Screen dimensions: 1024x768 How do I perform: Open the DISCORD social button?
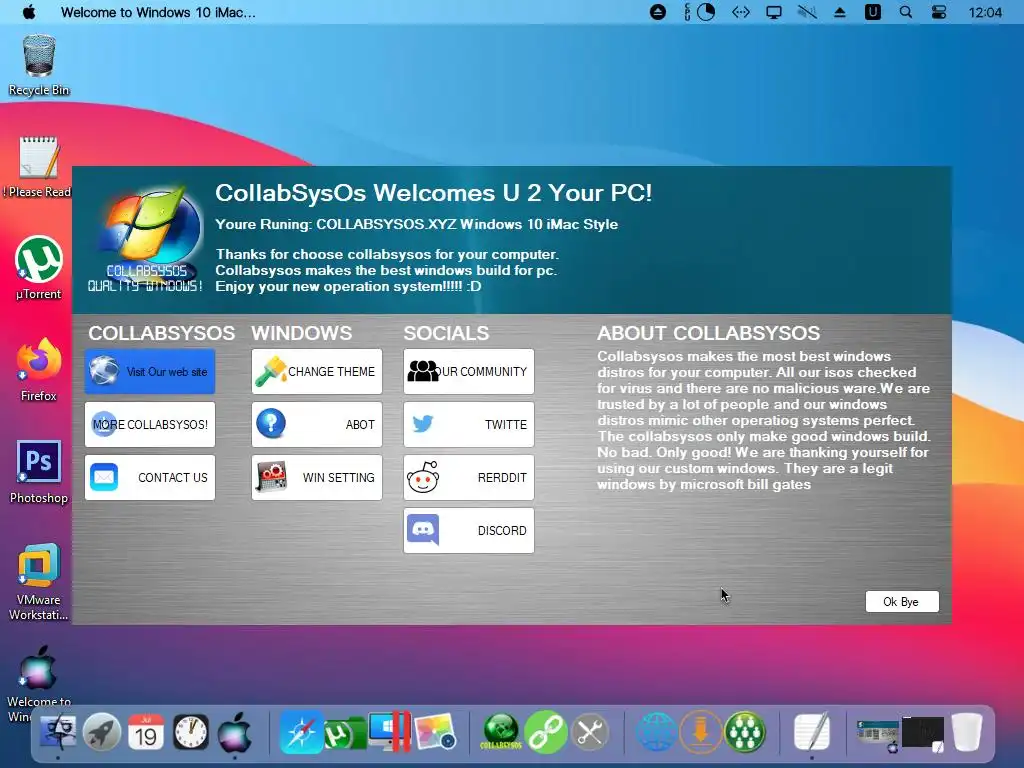pyautogui.click(x=469, y=530)
